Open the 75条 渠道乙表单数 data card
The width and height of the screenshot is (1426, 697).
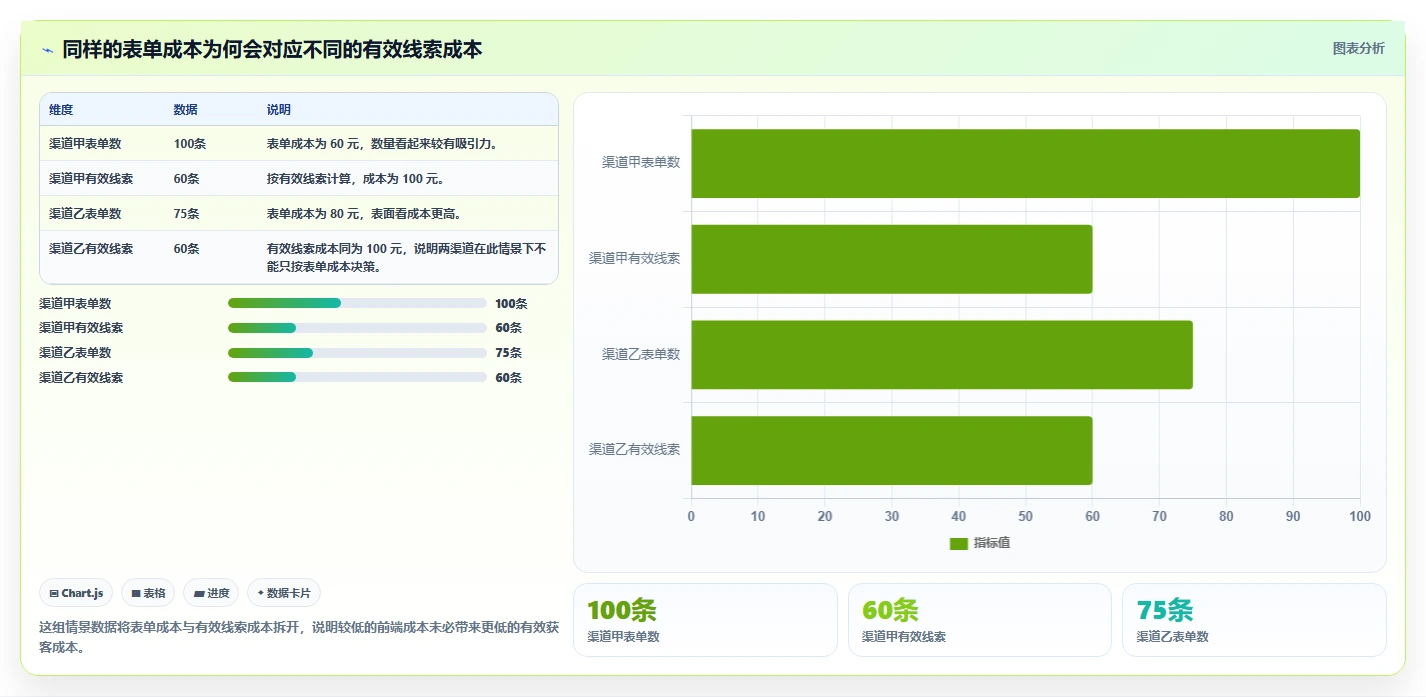(1254, 620)
